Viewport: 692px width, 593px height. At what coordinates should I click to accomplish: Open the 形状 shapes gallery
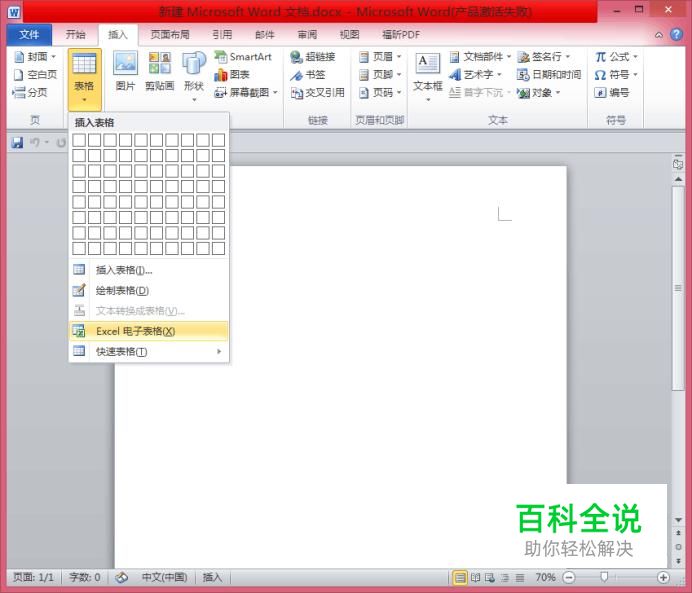[194, 76]
